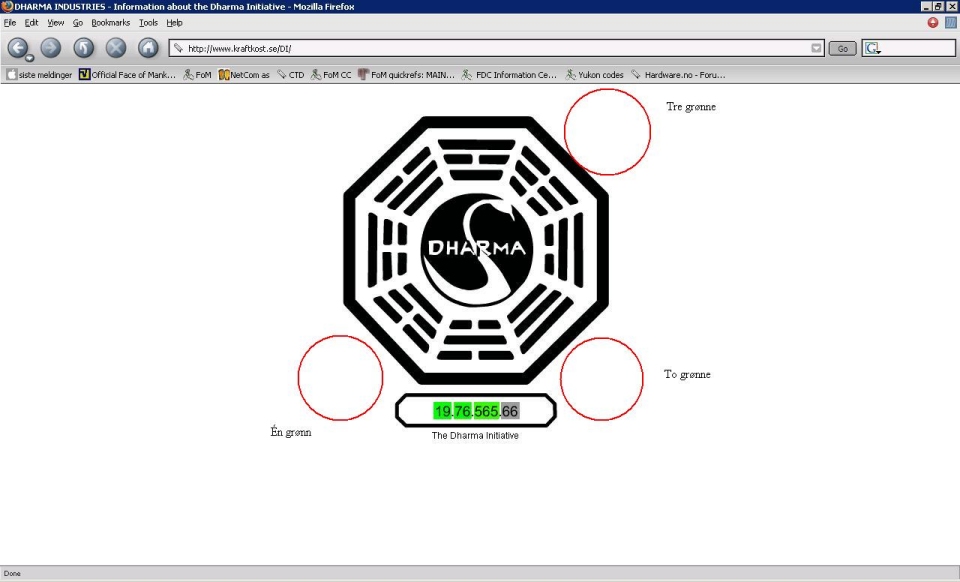Click the 'To grønne' text
This screenshot has height=582, width=960.
[x=687, y=374]
